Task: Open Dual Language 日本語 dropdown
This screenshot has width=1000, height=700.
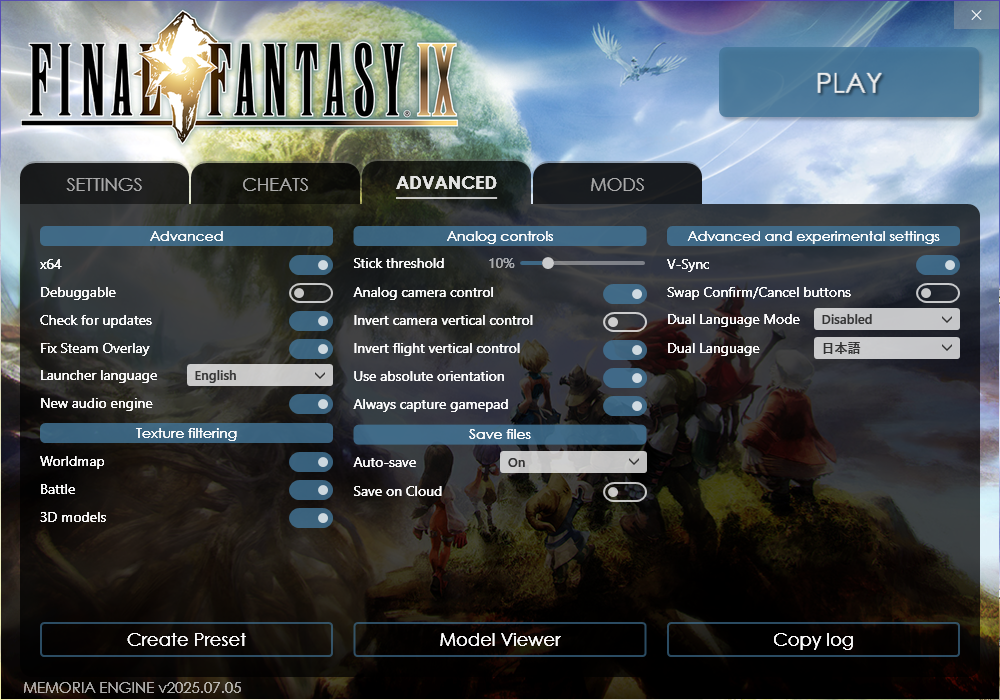Action: point(886,348)
